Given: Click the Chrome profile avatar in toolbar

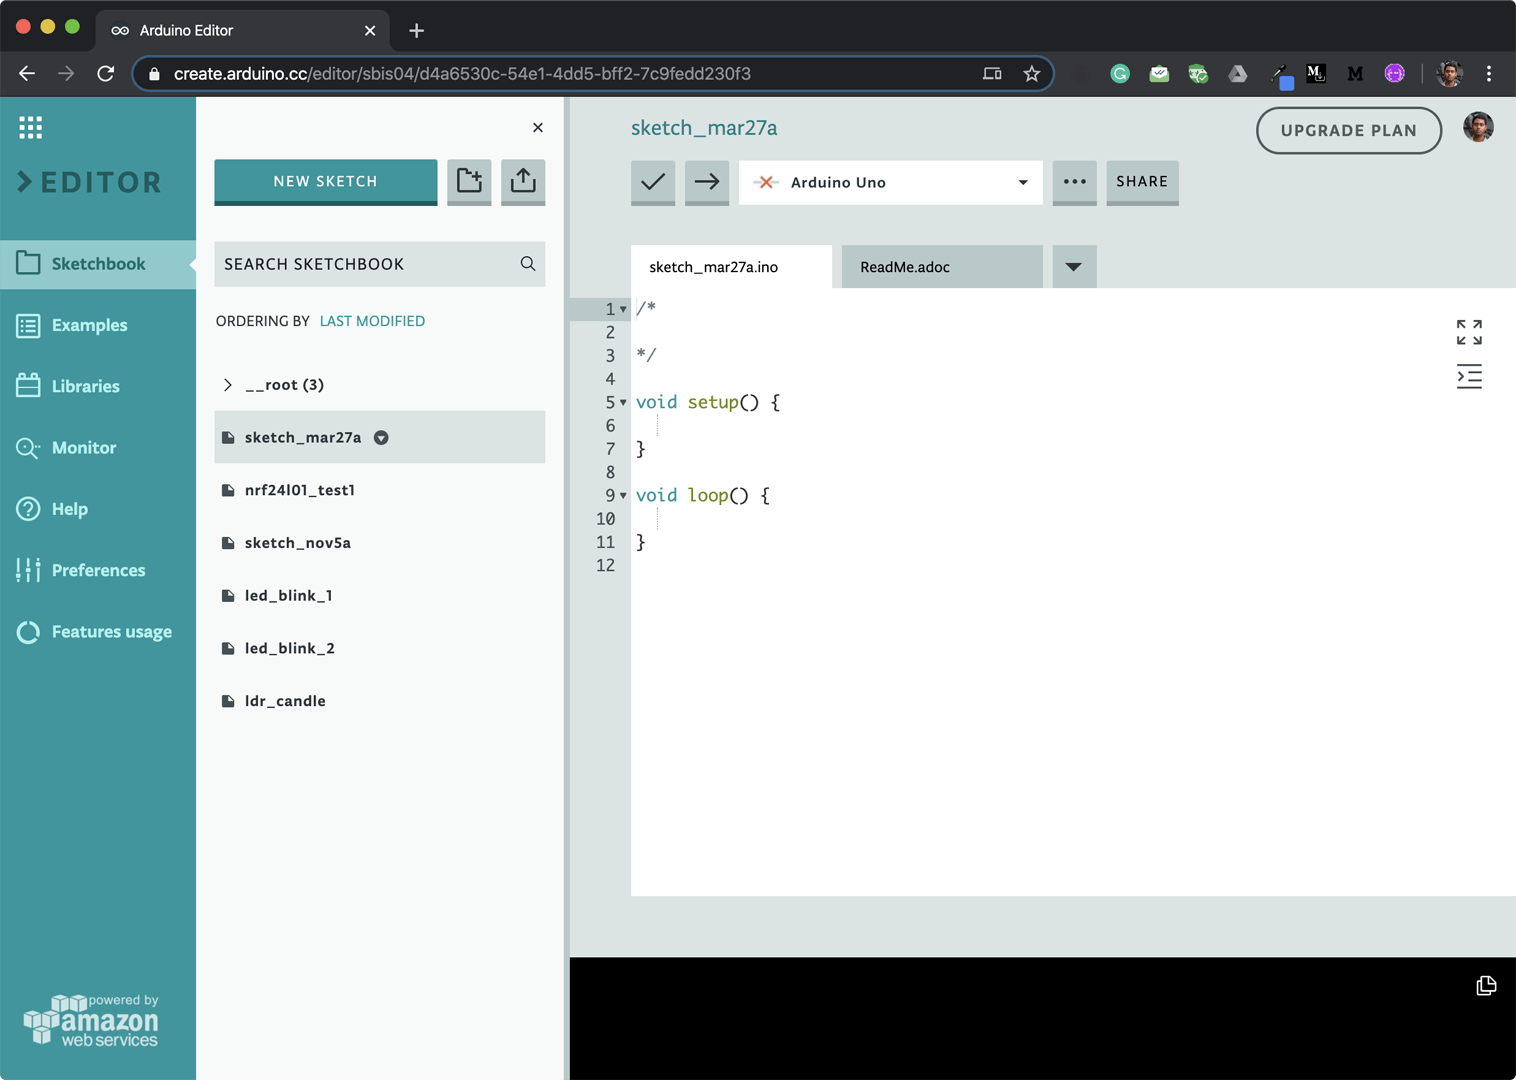Looking at the screenshot, I should (1450, 73).
